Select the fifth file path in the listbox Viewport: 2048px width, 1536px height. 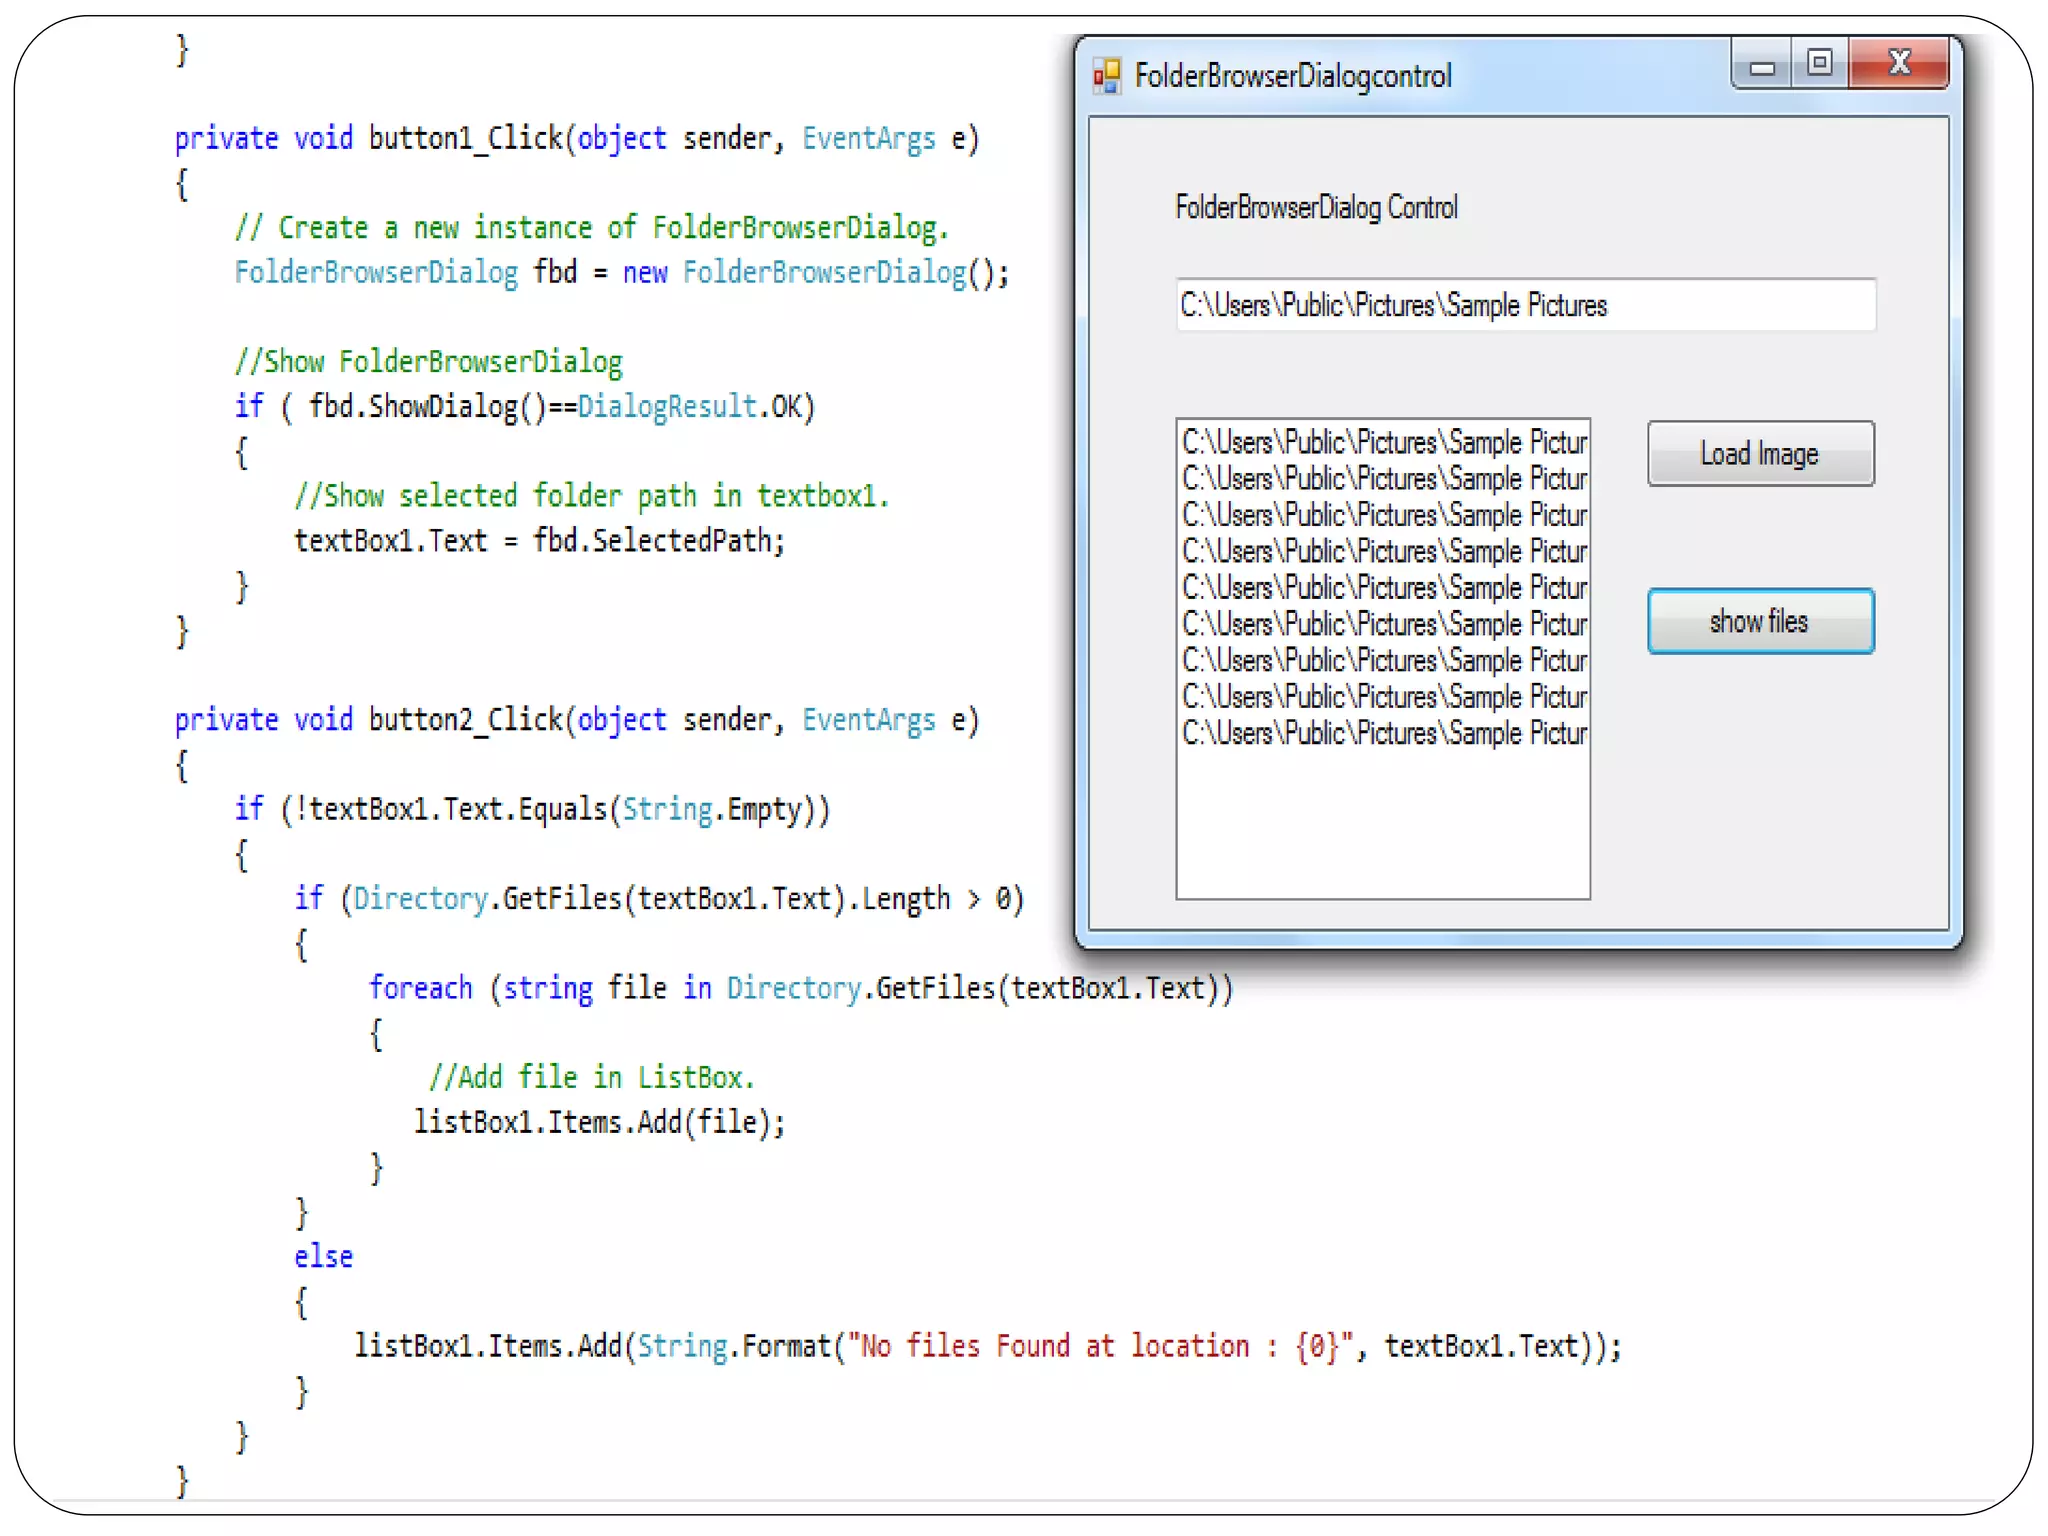[1383, 588]
